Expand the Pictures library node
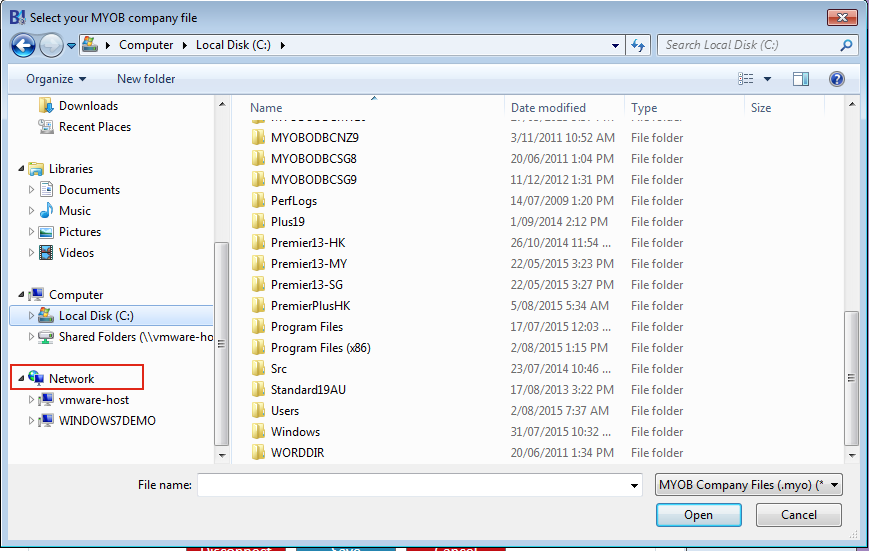Image resolution: width=869 pixels, height=551 pixels. tap(31, 232)
